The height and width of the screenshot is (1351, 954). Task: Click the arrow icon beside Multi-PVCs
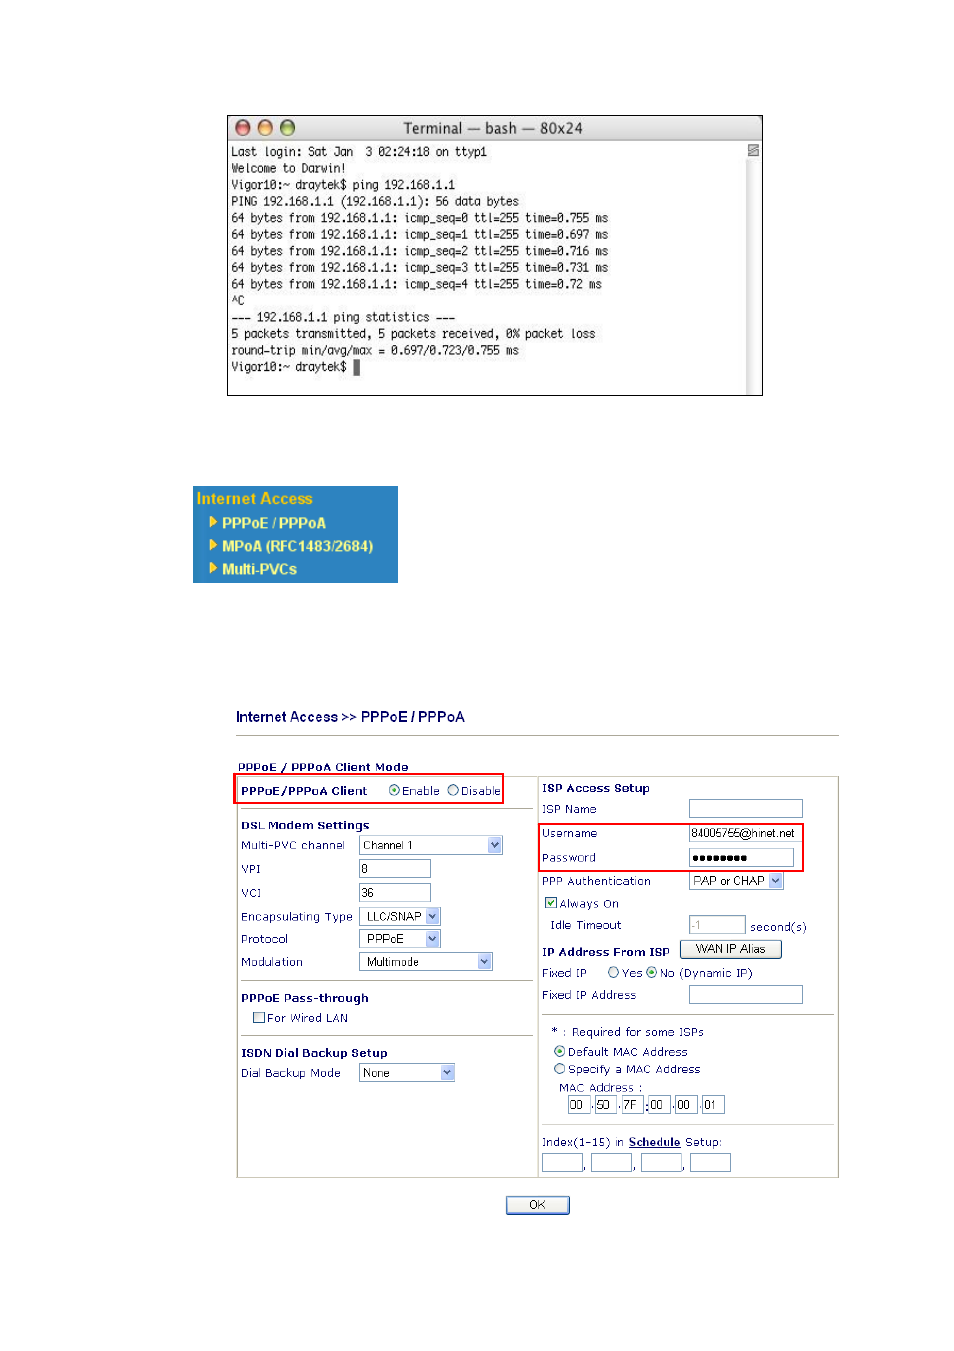tap(213, 568)
